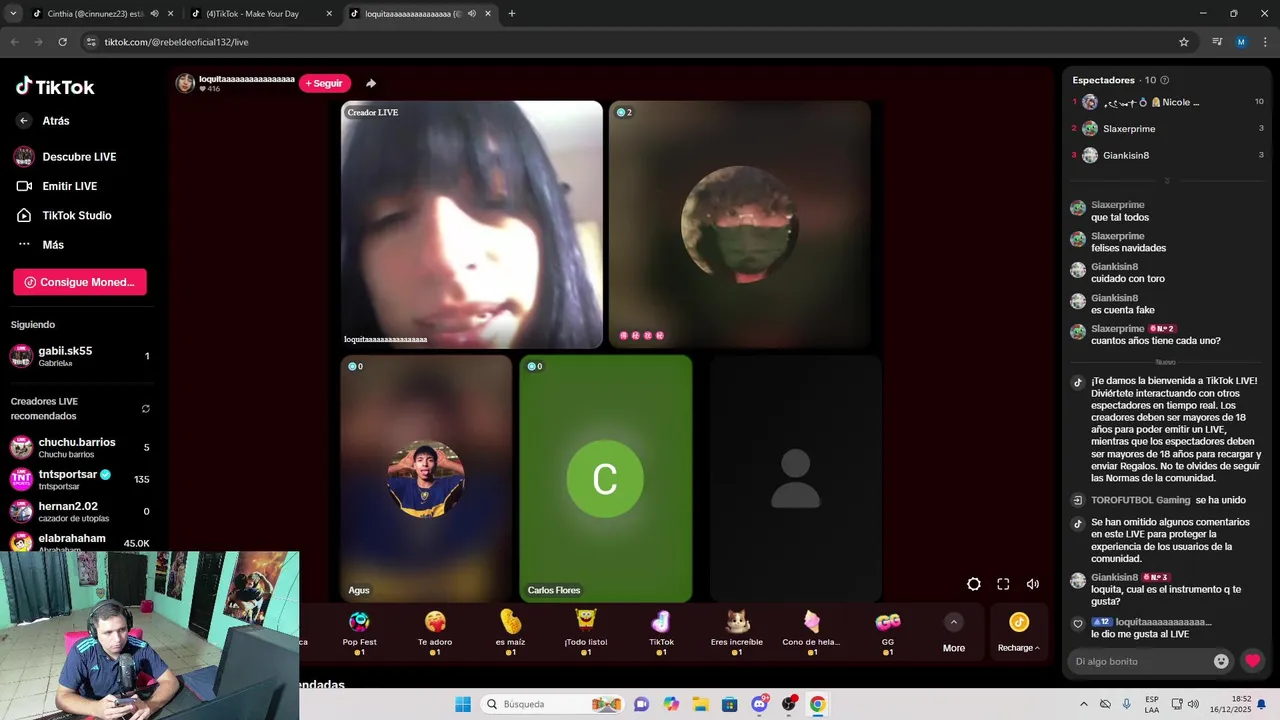Image resolution: width=1280 pixels, height=720 pixels.
Task: Send the Te adoro gift
Action: [x=435, y=631]
